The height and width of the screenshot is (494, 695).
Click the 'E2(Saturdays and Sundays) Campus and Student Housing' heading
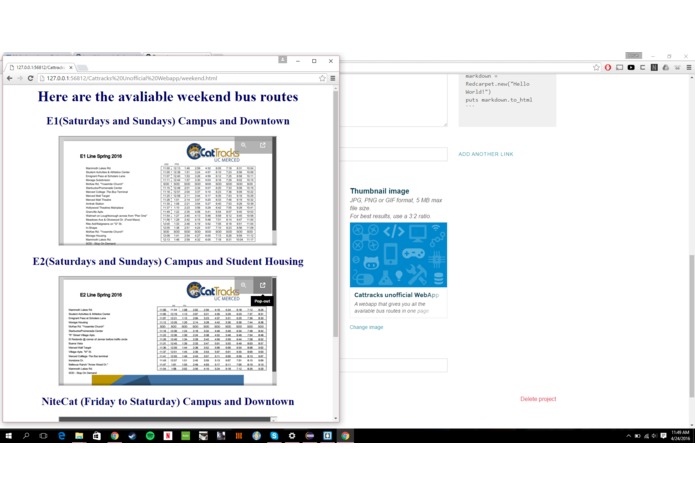point(168,261)
